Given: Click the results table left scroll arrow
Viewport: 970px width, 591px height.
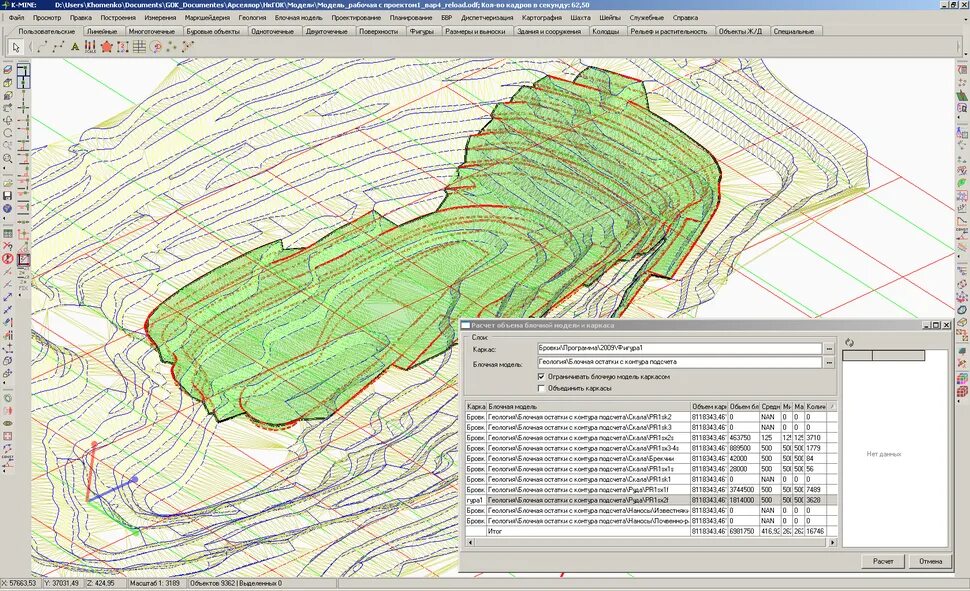Looking at the screenshot, I should coord(470,542).
